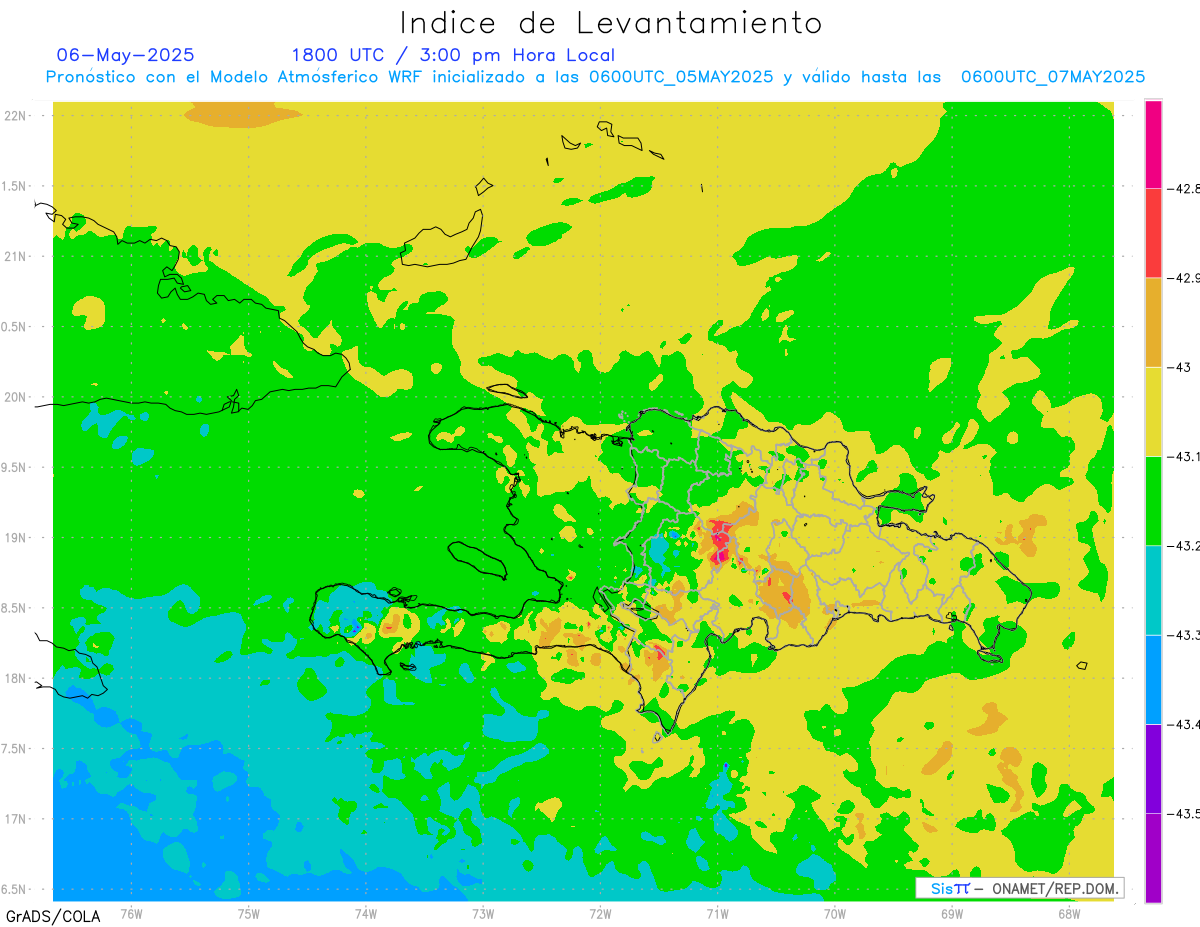Click the '22N' latitude label

pos(16,115)
